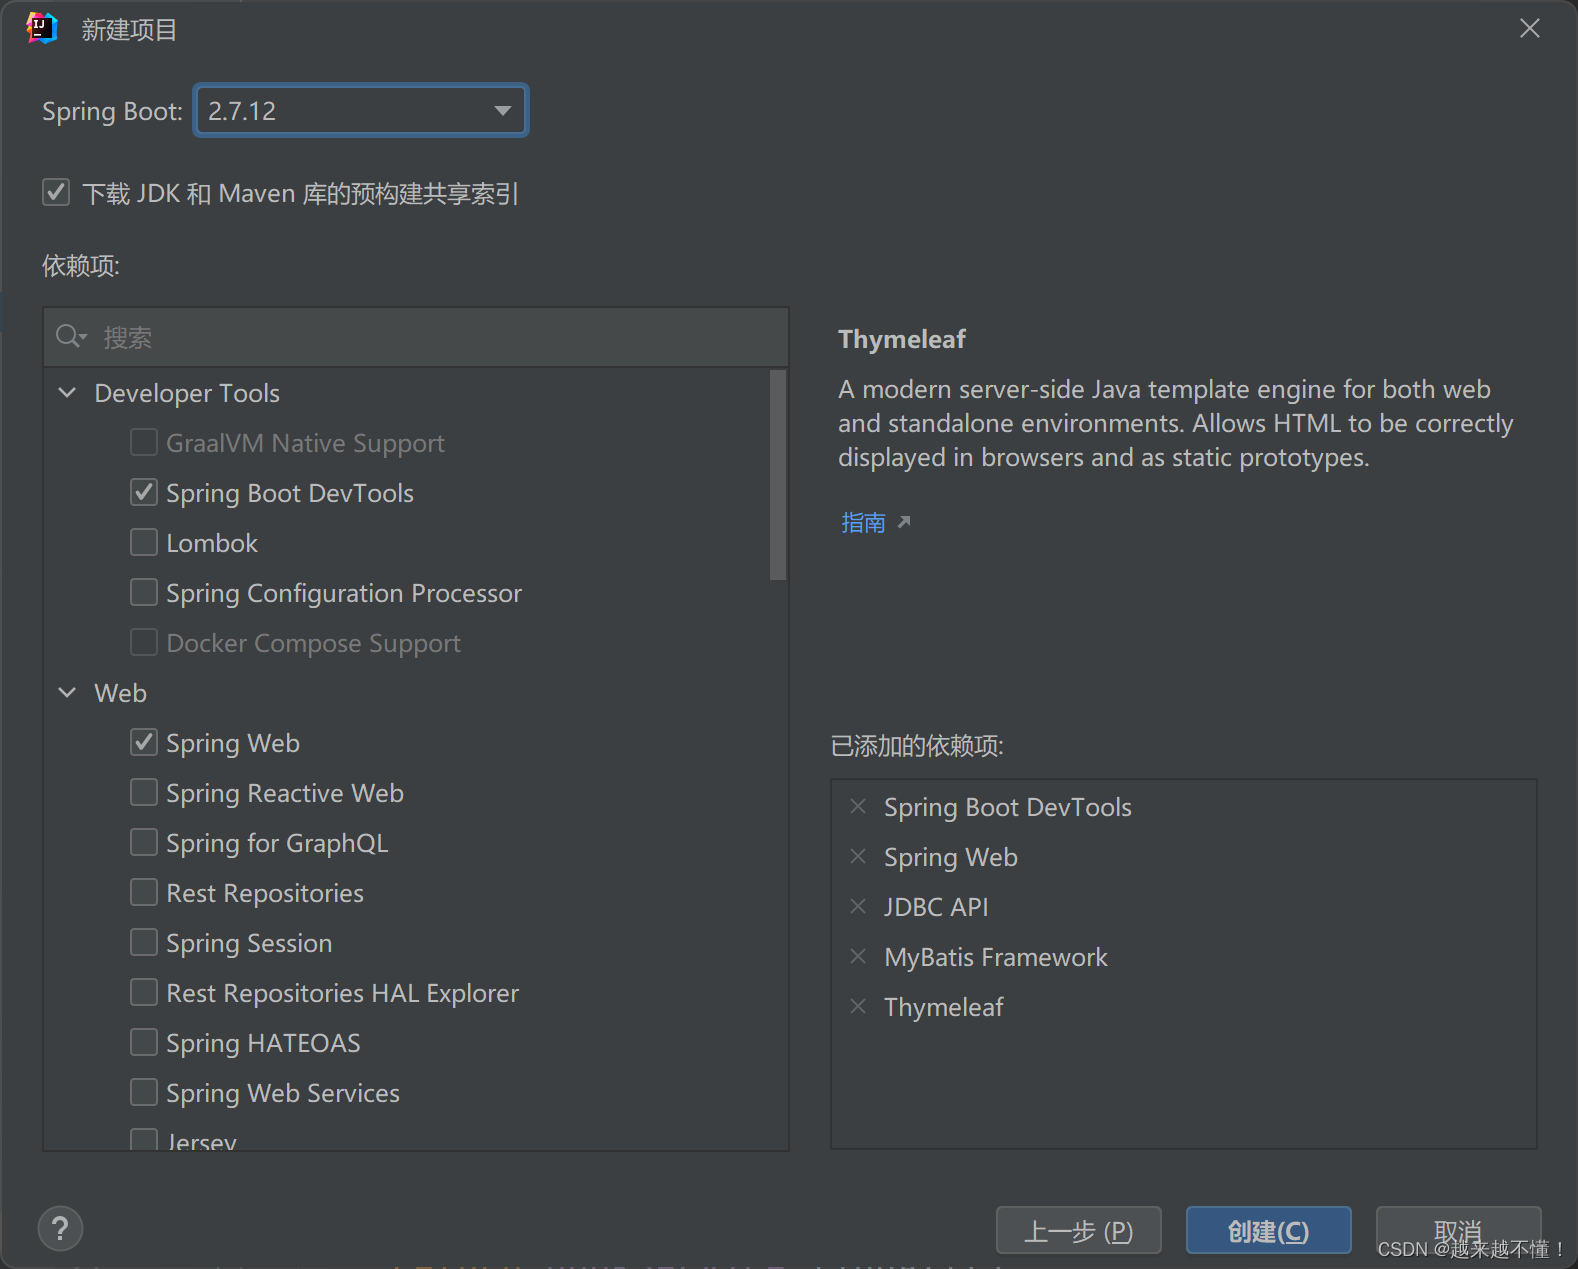The height and width of the screenshot is (1269, 1578).
Task: Click the IntelliJ IDEA logo icon
Action: (42, 28)
